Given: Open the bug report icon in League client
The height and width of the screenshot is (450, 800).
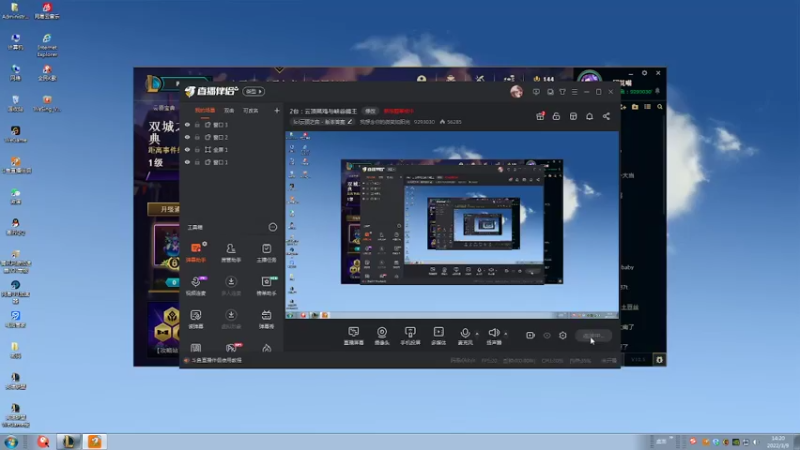Looking at the screenshot, I should click(x=659, y=360).
